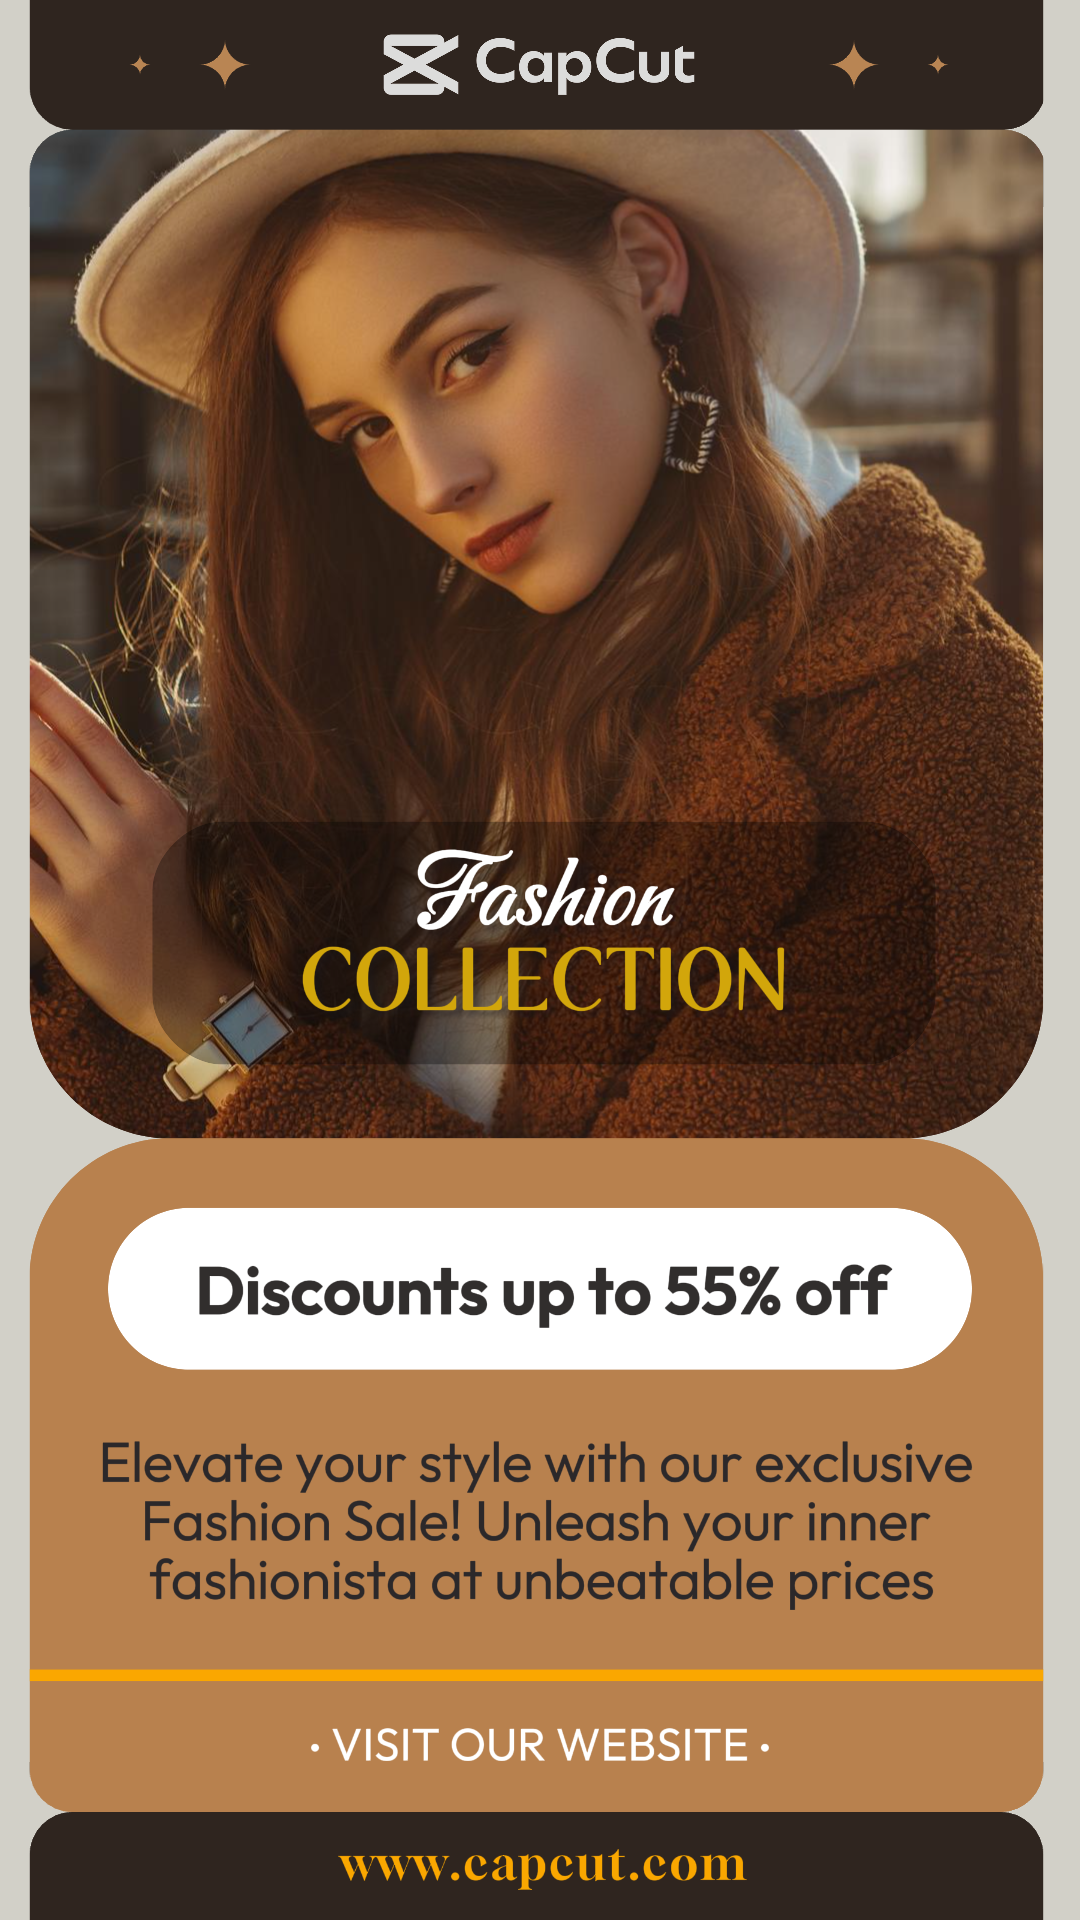Click the bullet dot before VISIT
This screenshot has height=1920, width=1080.
tap(315, 1748)
